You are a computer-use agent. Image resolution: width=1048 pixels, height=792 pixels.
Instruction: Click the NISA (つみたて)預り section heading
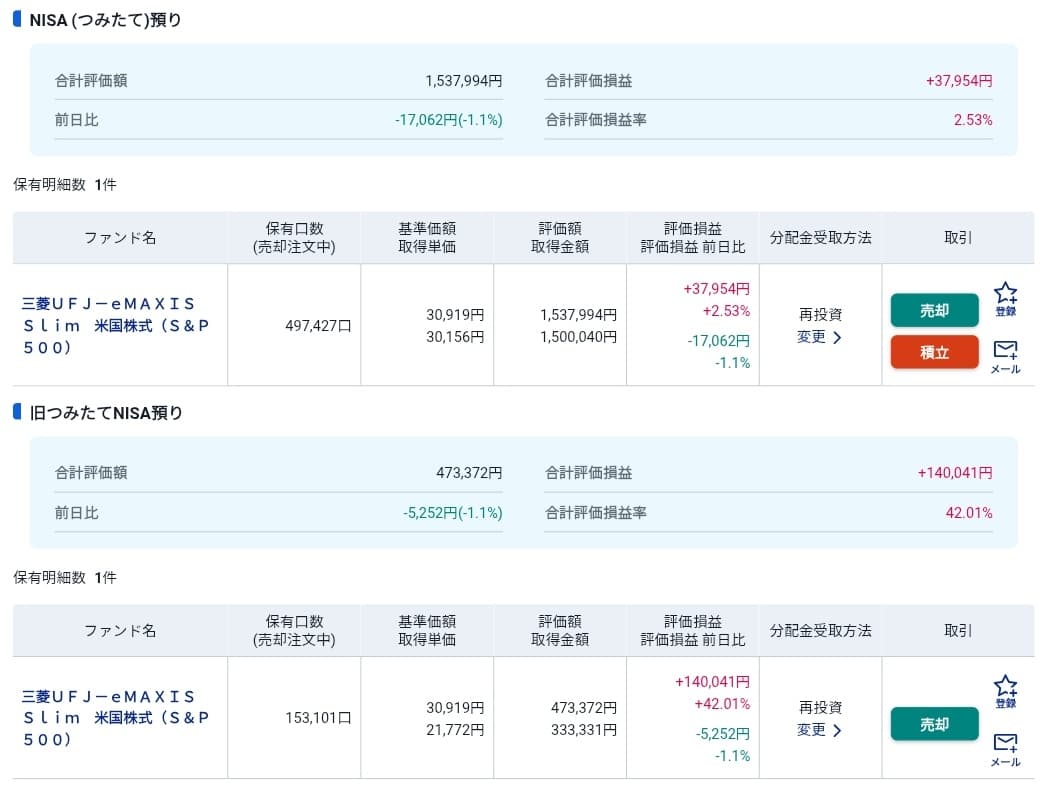click(x=105, y=20)
